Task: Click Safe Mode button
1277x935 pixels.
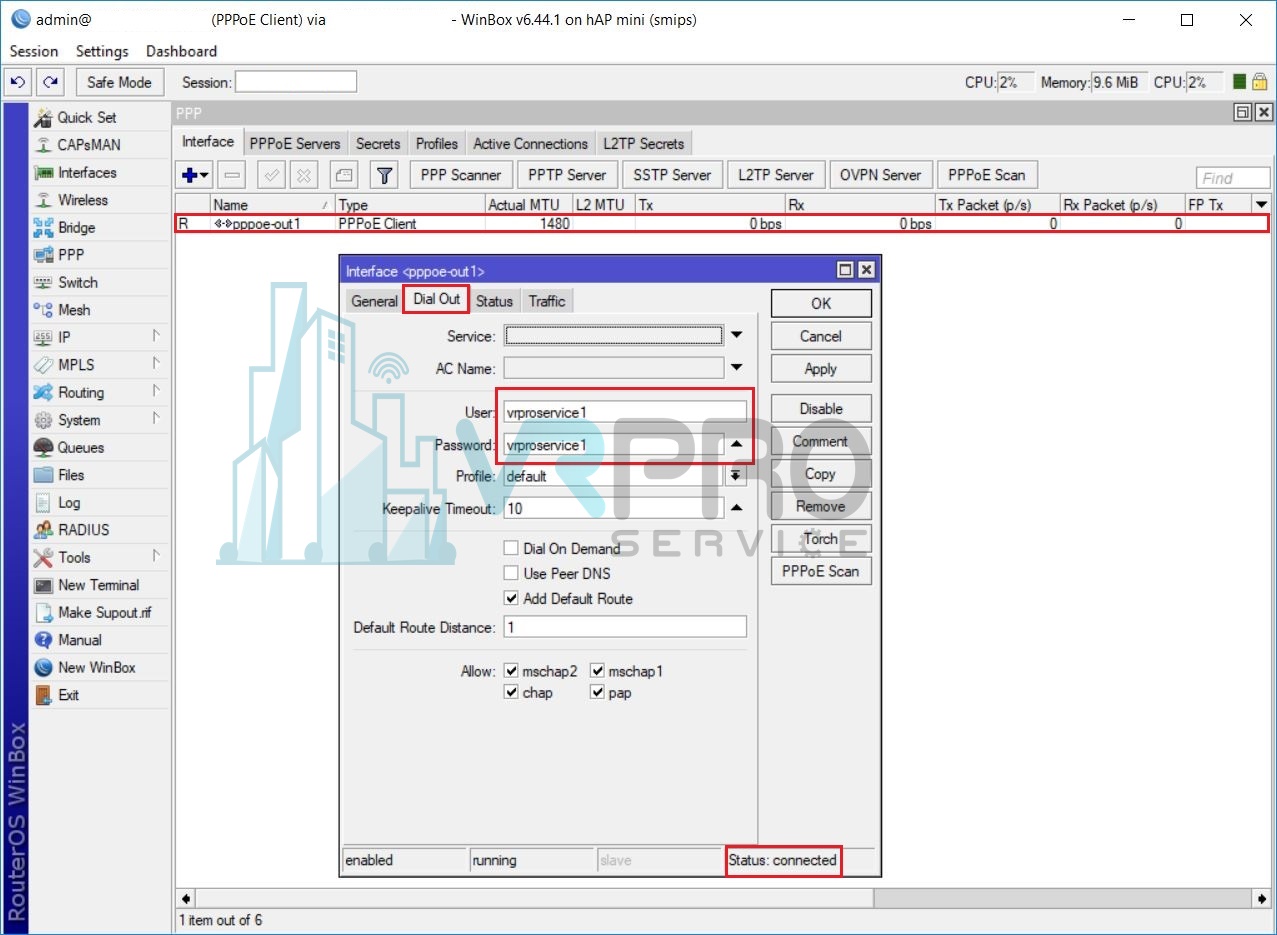Action: pos(119,82)
